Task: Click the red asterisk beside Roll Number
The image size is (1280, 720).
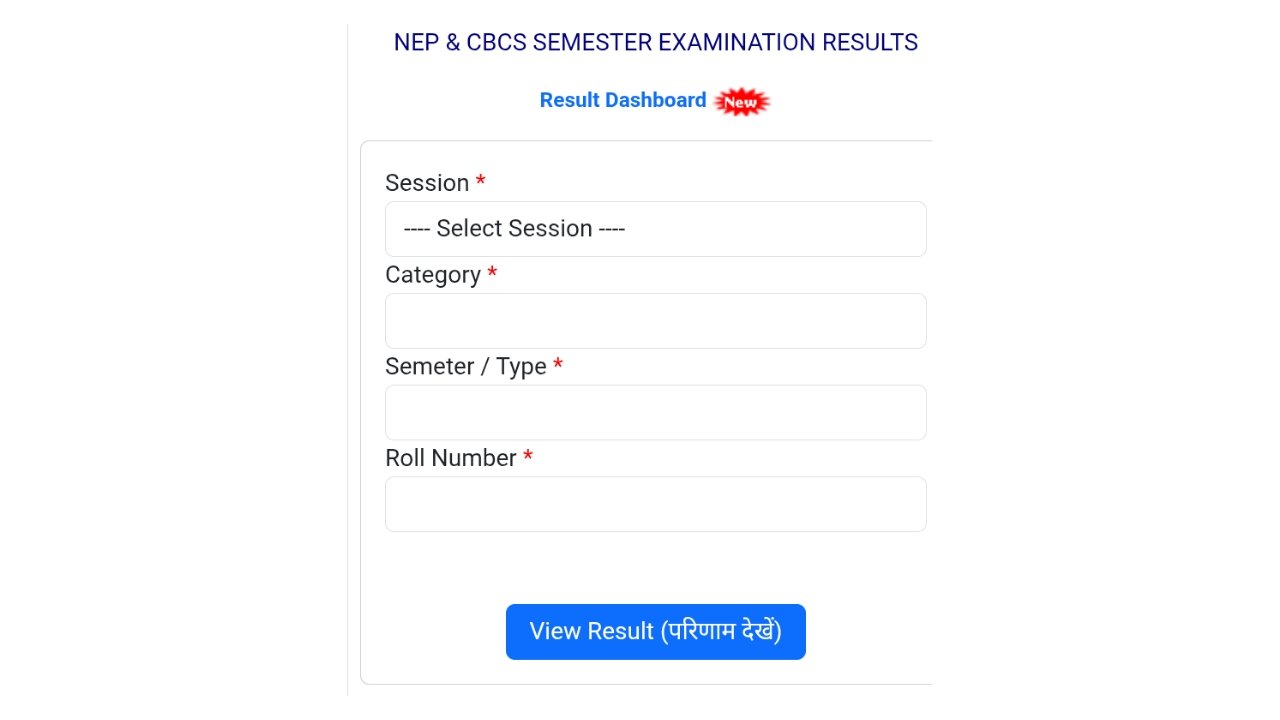Action: click(528, 457)
